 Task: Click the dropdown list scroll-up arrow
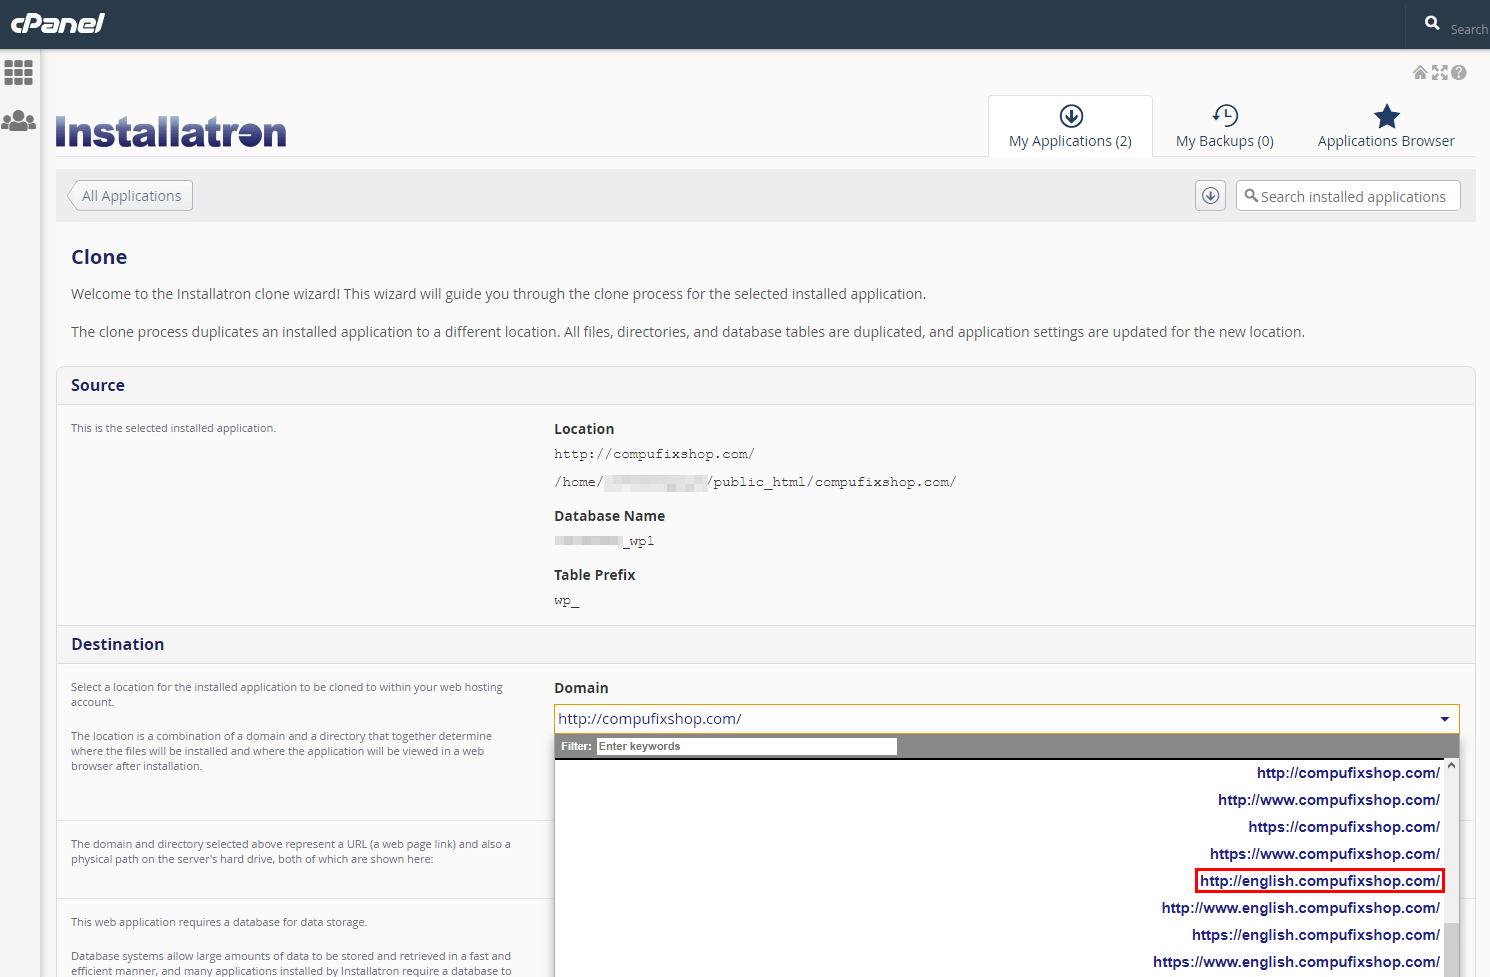point(1451,766)
